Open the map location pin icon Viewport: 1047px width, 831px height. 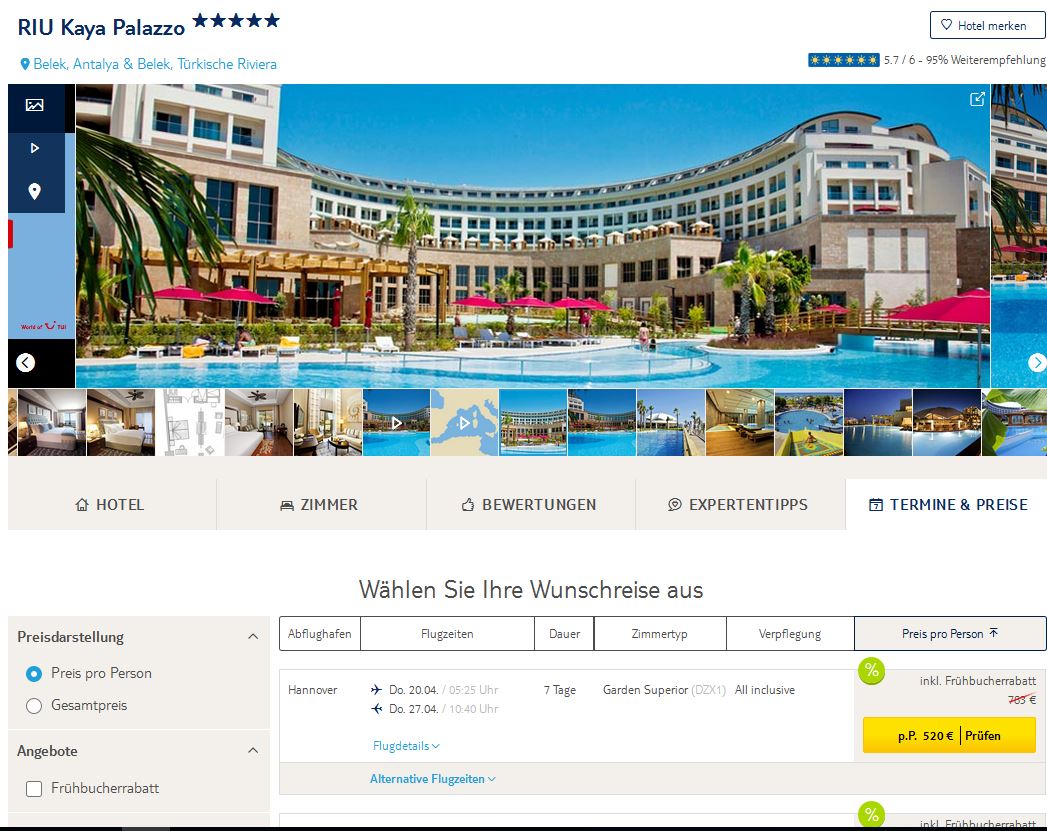[x=35, y=192]
